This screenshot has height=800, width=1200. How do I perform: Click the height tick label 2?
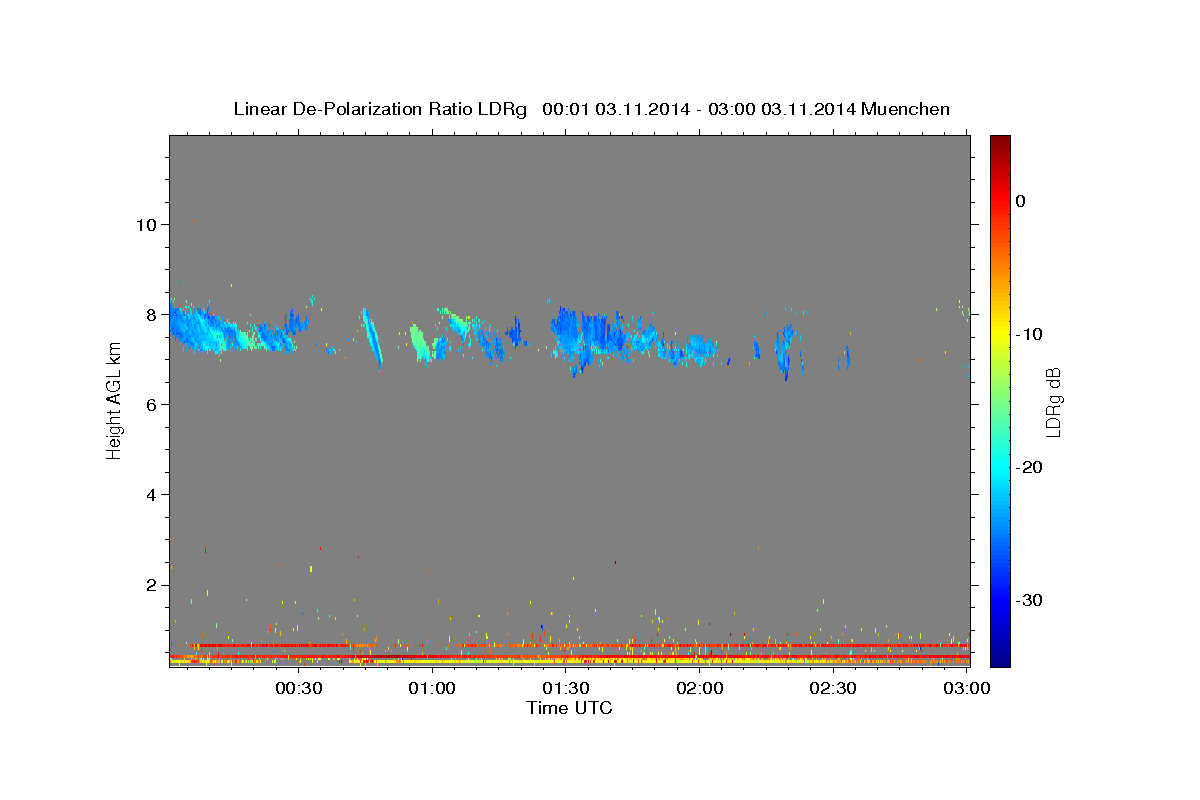pyautogui.click(x=150, y=585)
